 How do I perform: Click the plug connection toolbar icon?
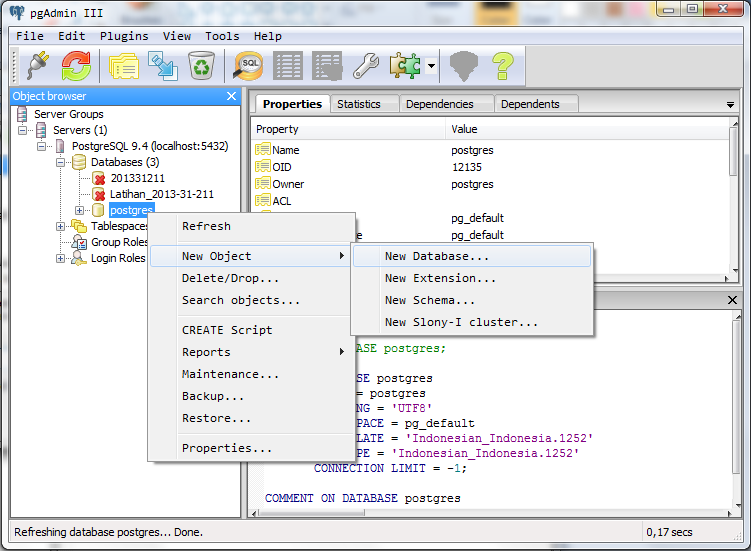tap(37, 66)
